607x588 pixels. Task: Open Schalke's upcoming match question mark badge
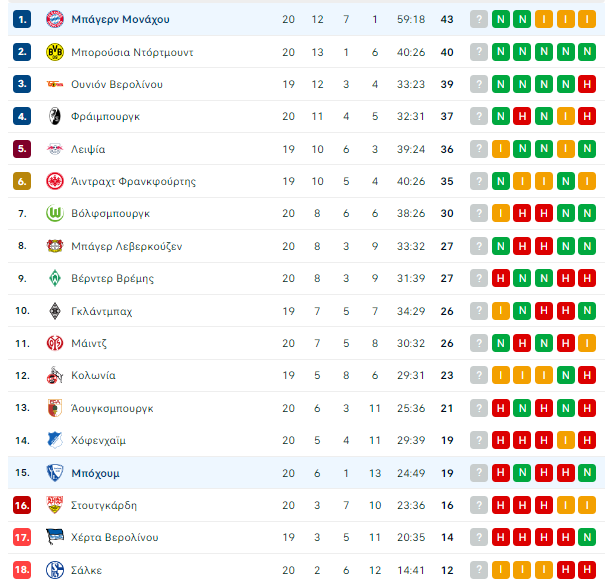(479, 570)
